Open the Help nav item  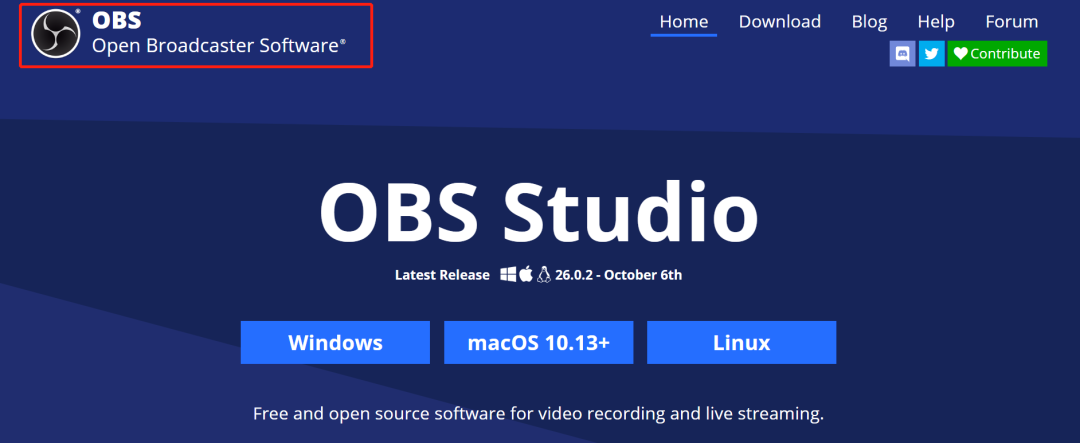(x=936, y=21)
